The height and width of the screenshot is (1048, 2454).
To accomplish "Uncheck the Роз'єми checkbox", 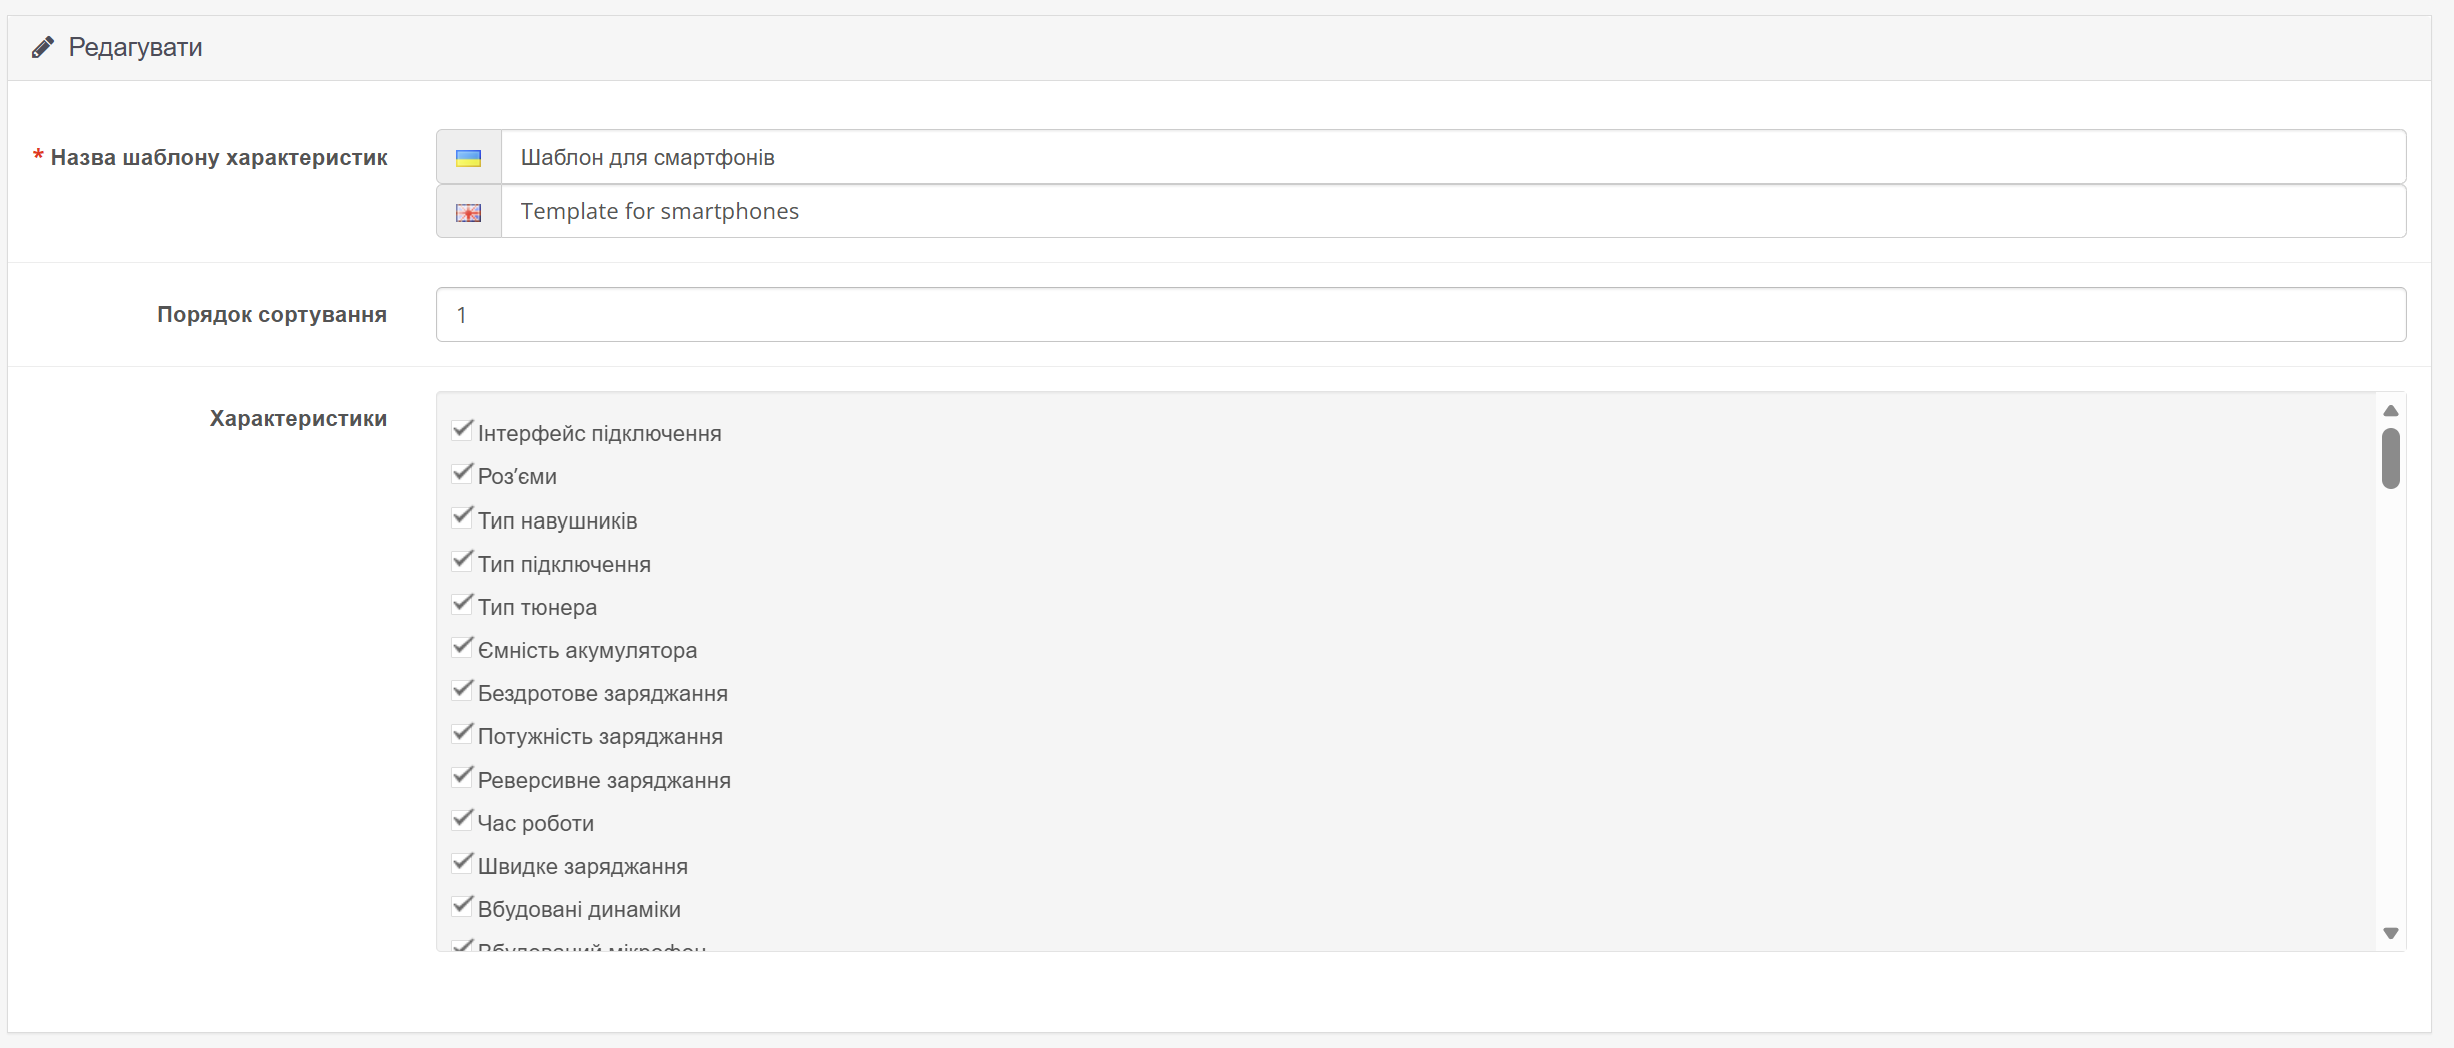I will pyautogui.click(x=462, y=473).
